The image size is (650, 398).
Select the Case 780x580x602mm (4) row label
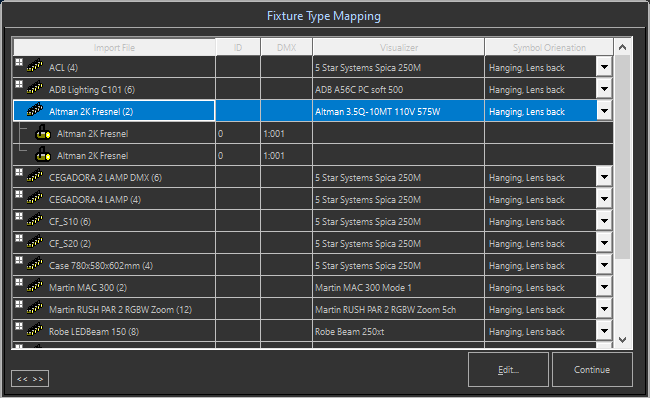(101, 265)
